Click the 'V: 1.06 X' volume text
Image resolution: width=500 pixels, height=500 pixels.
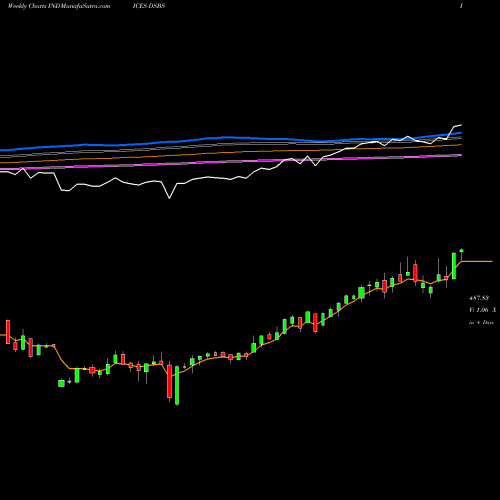pyautogui.click(x=483, y=310)
